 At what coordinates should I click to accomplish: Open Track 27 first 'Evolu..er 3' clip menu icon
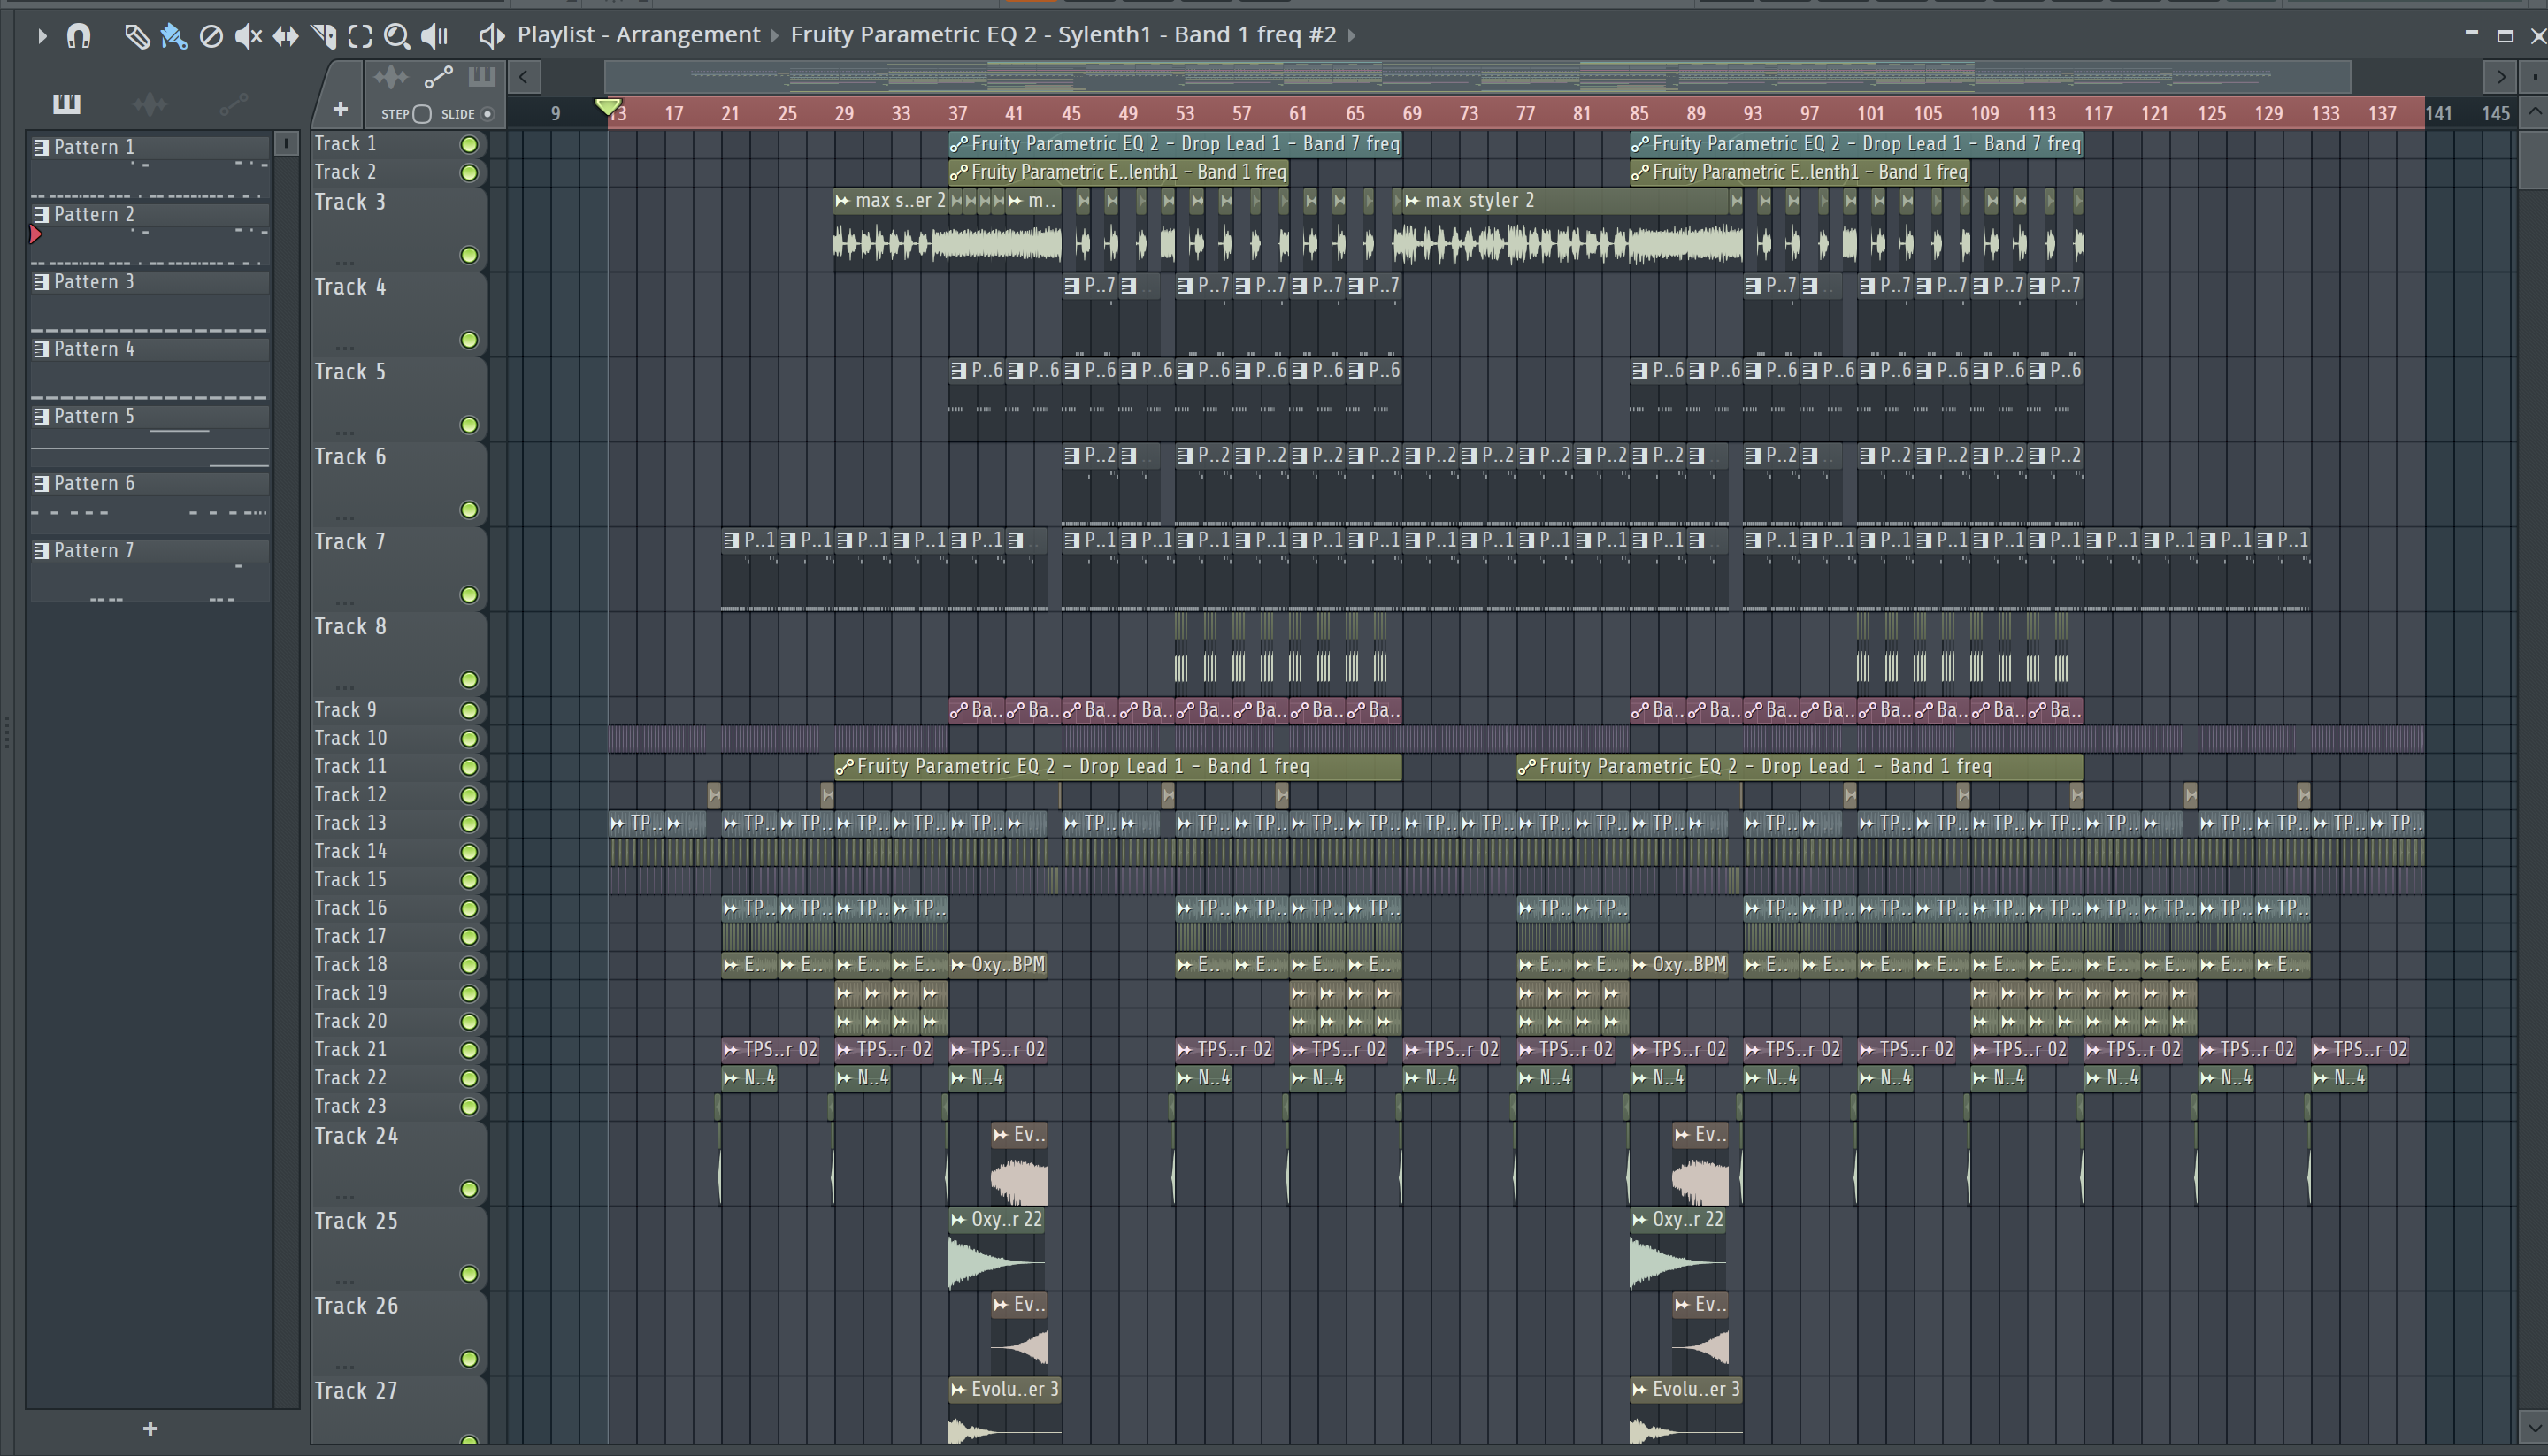(958, 1390)
